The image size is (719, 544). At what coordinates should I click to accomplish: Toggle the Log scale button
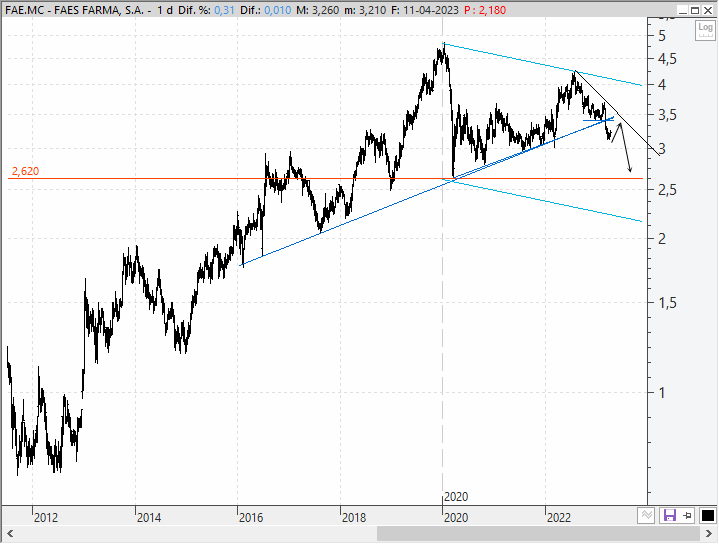(x=705, y=30)
